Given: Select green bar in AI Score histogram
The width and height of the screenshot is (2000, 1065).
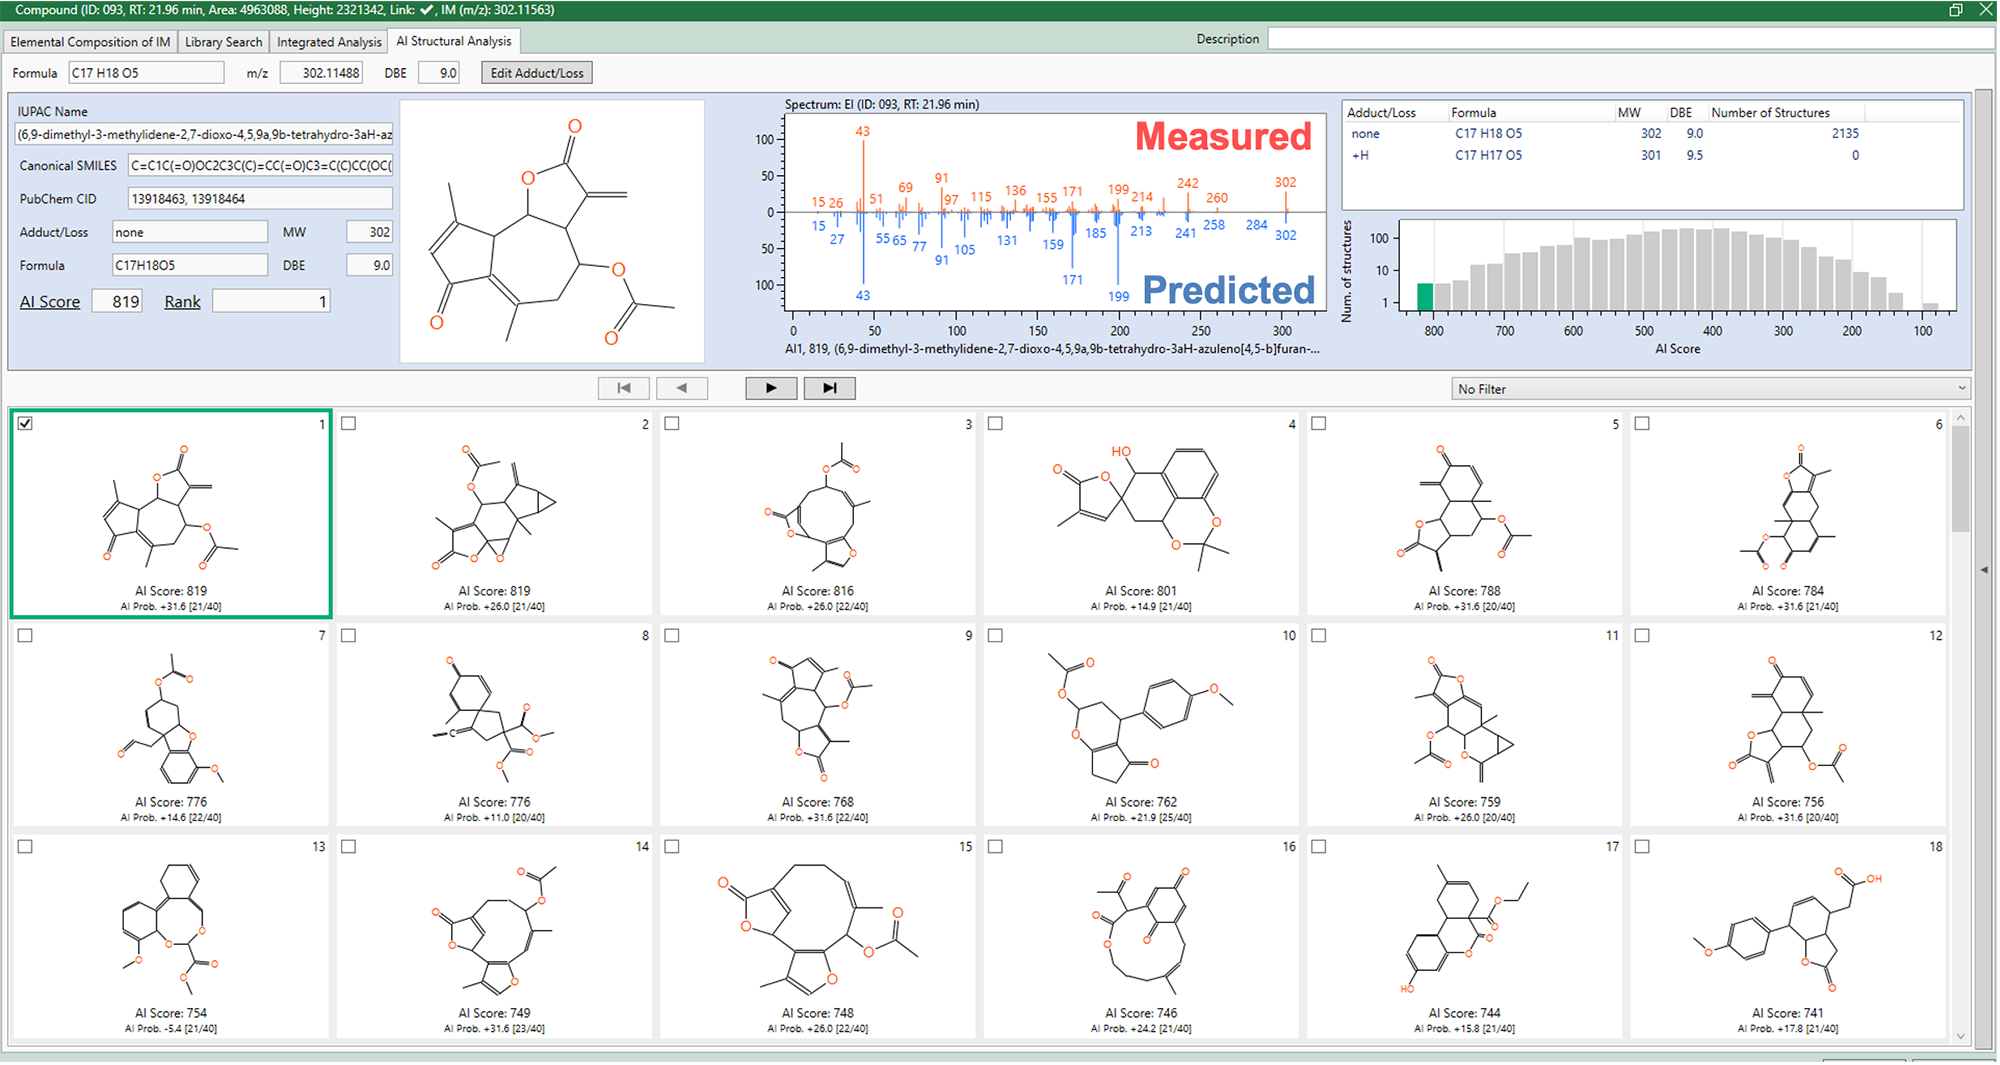Looking at the screenshot, I should click(x=1425, y=297).
